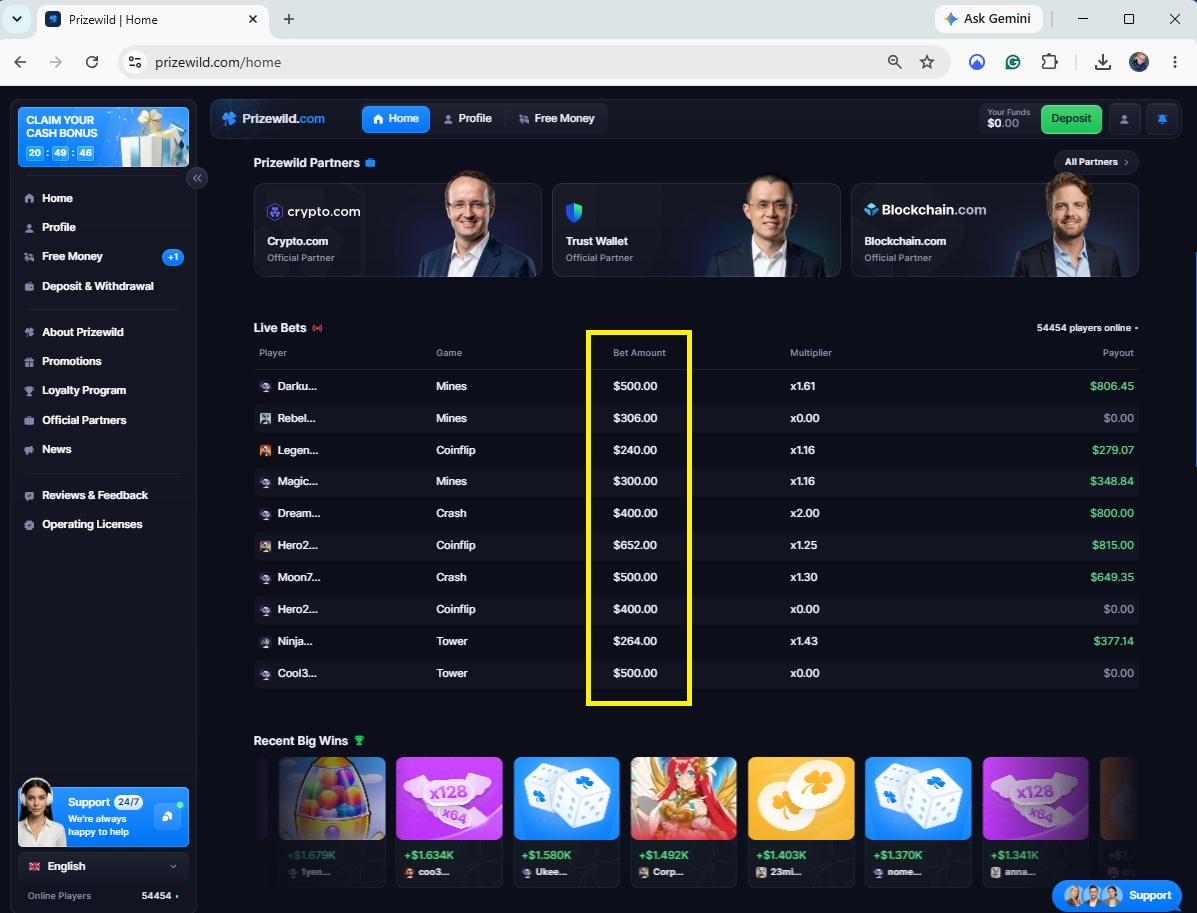Select the Profile tab in top navigation

coord(467,118)
